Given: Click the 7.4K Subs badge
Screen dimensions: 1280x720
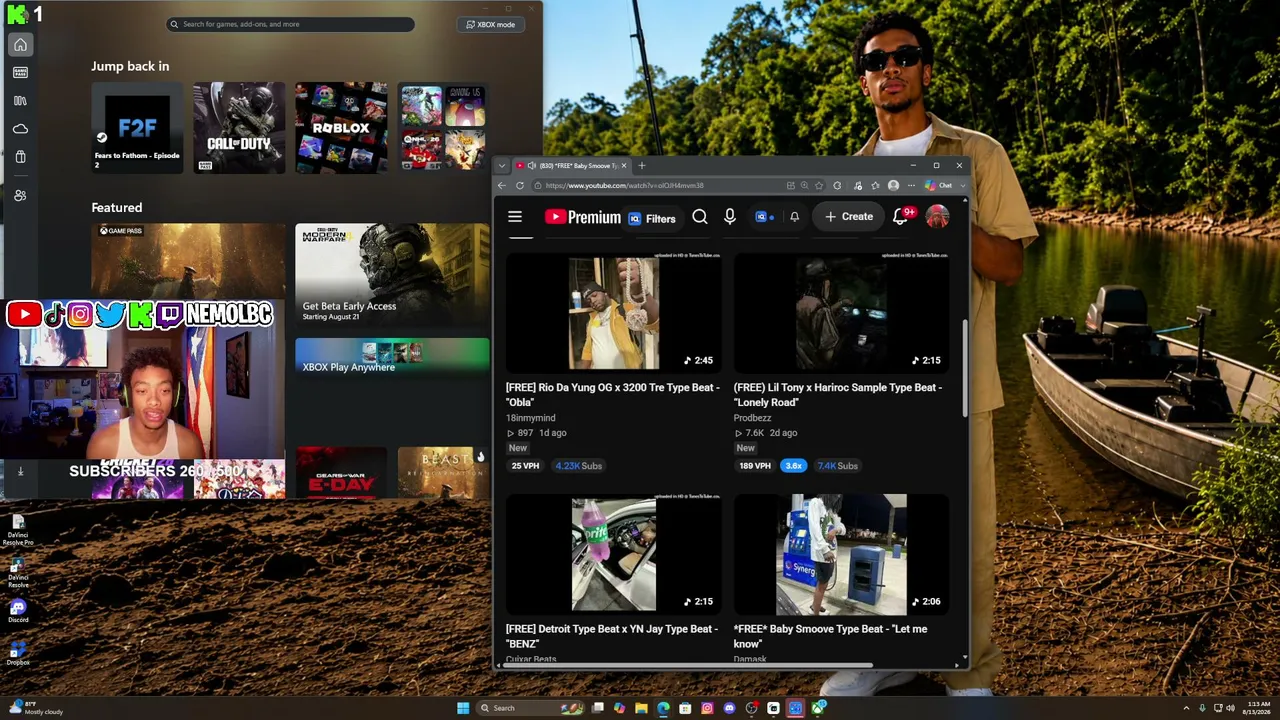Looking at the screenshot, I should pos(838,466).
